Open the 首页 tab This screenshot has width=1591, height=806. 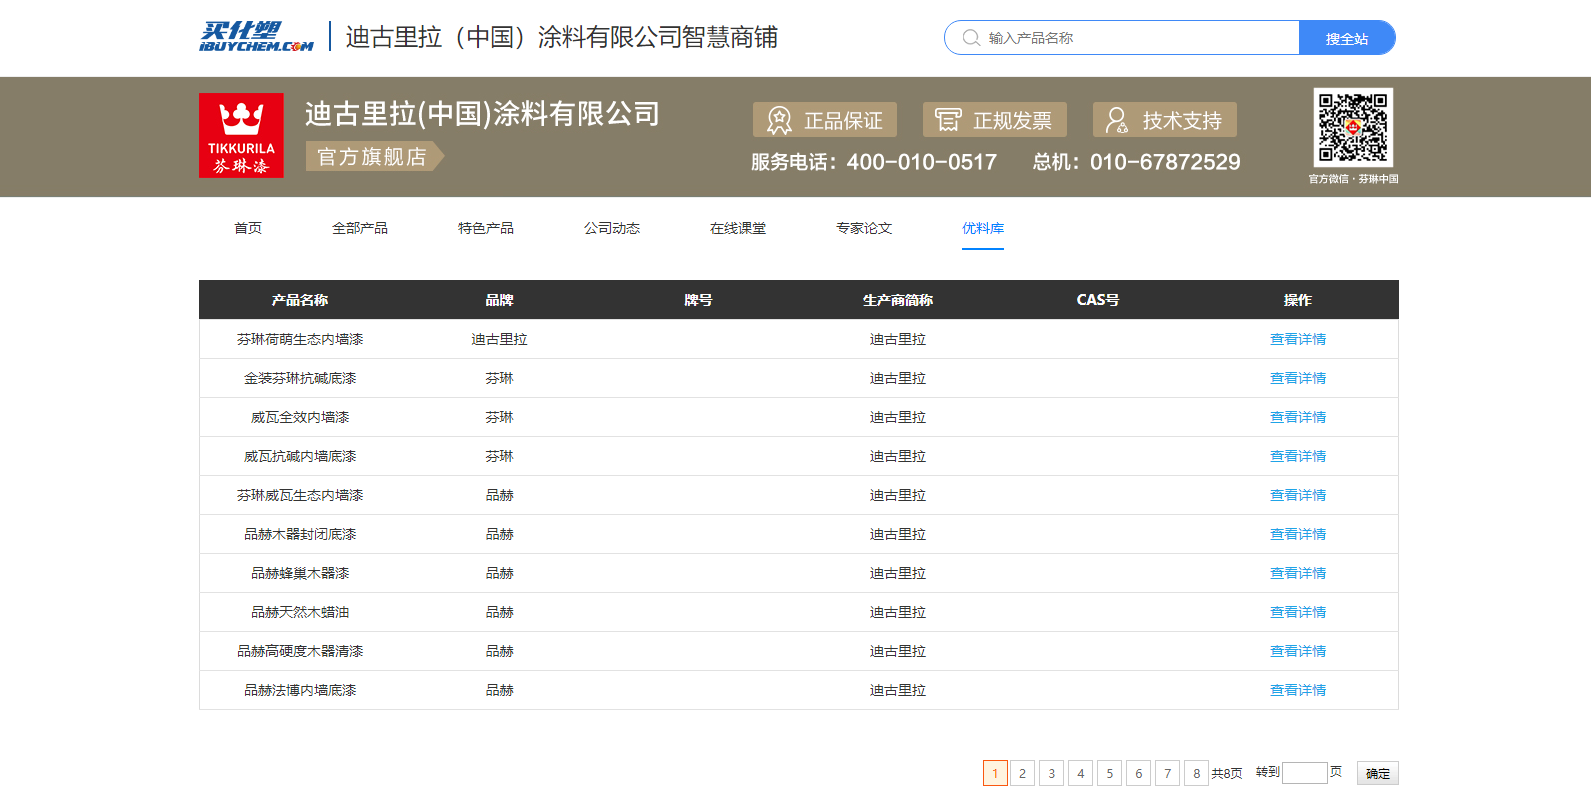[x=248, y=228]
